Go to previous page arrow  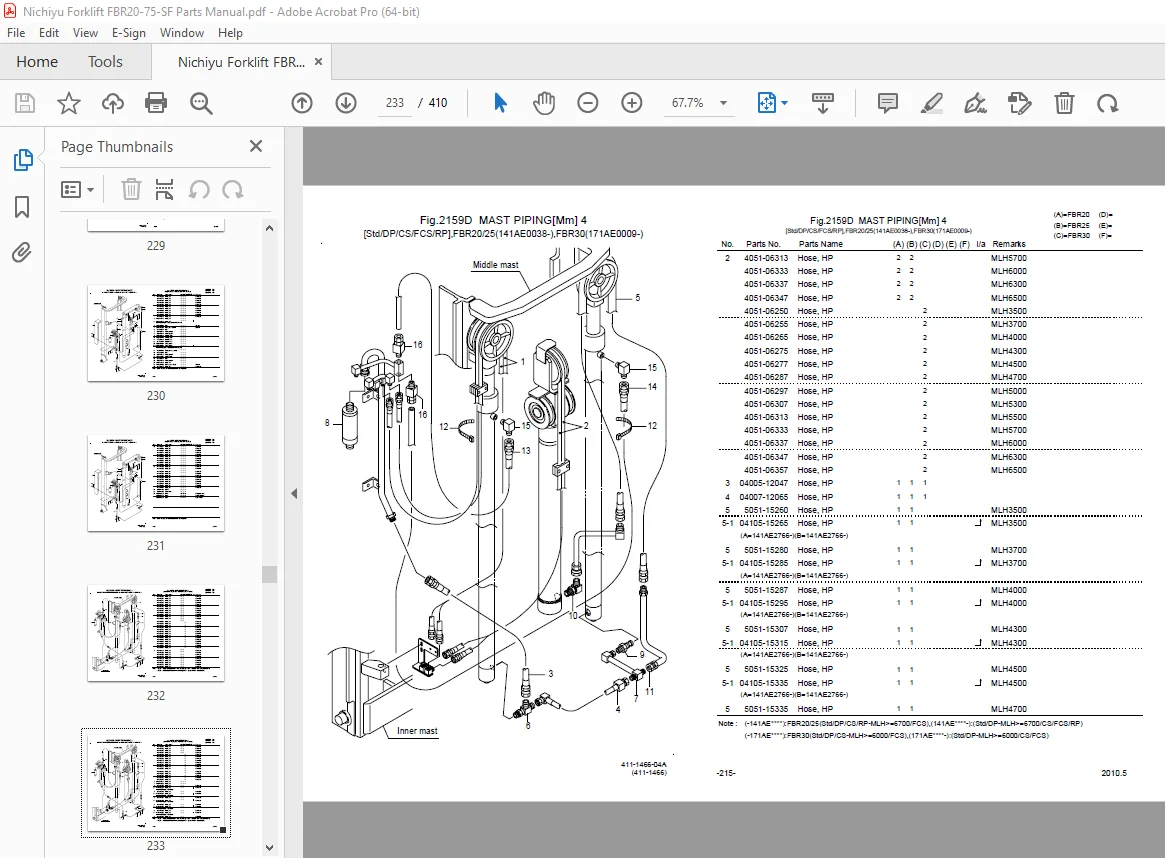(302, 103)
